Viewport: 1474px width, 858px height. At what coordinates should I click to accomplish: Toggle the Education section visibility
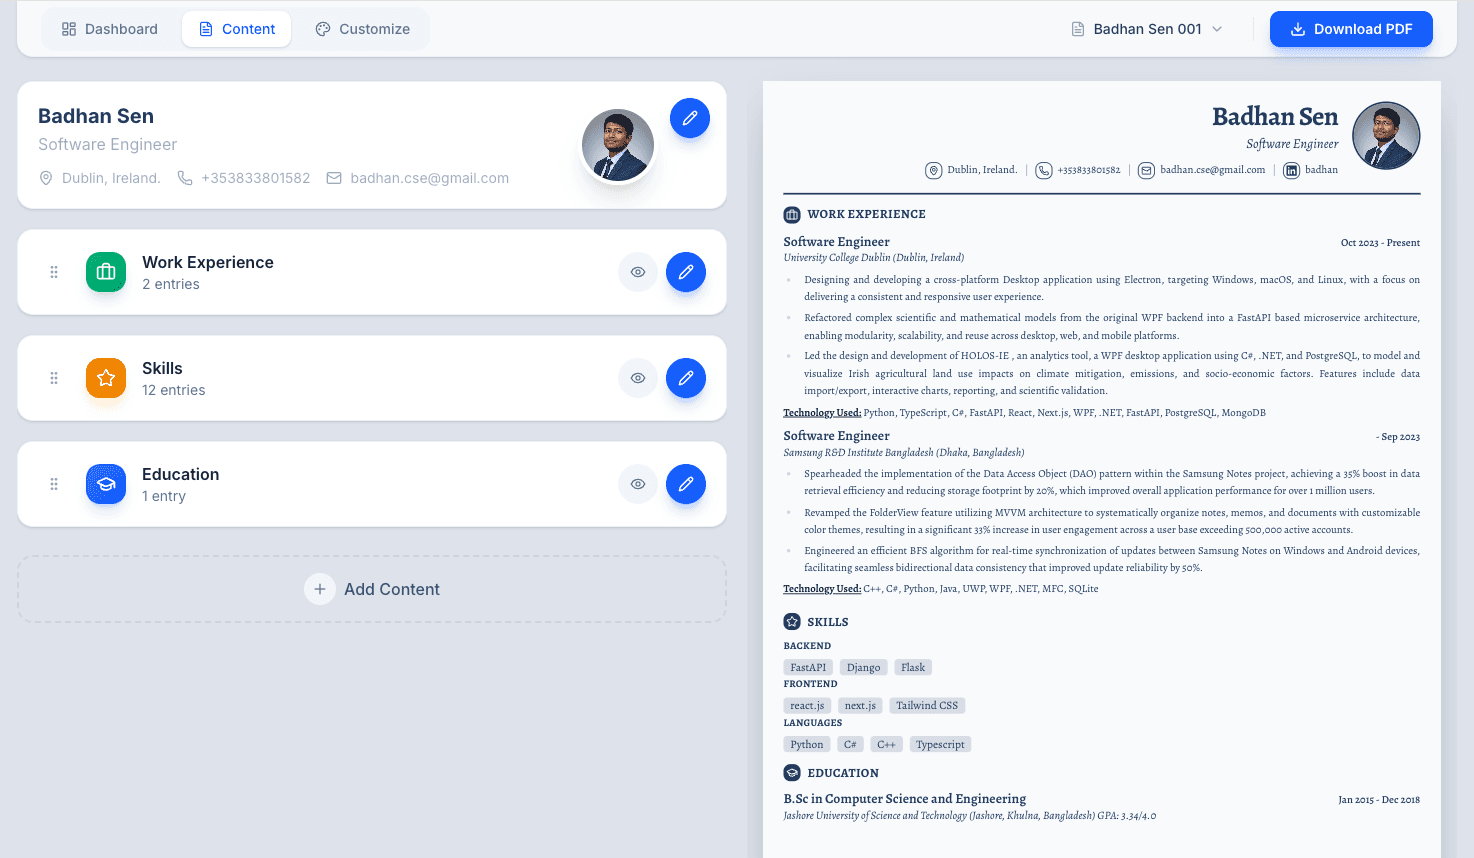[637, 484]
